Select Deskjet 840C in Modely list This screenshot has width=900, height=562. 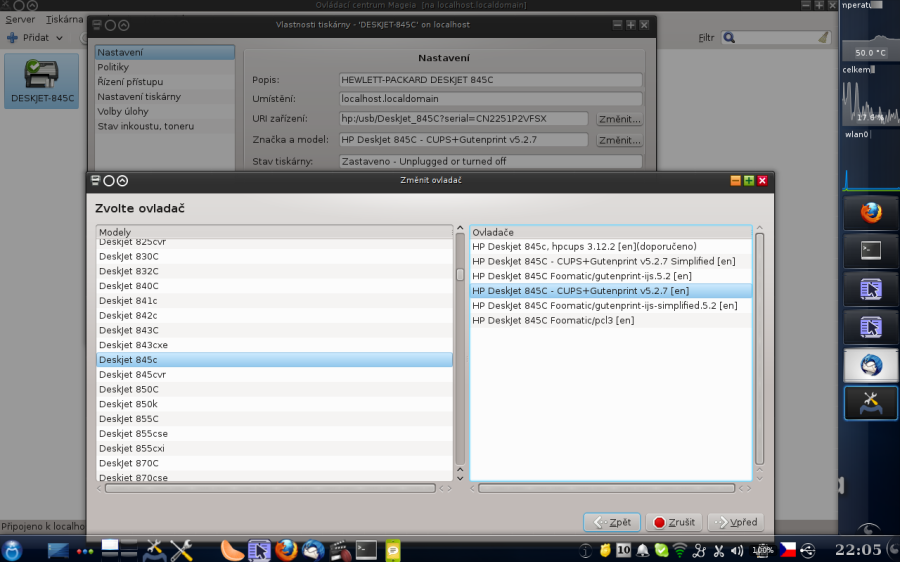(x=274, y=286)
